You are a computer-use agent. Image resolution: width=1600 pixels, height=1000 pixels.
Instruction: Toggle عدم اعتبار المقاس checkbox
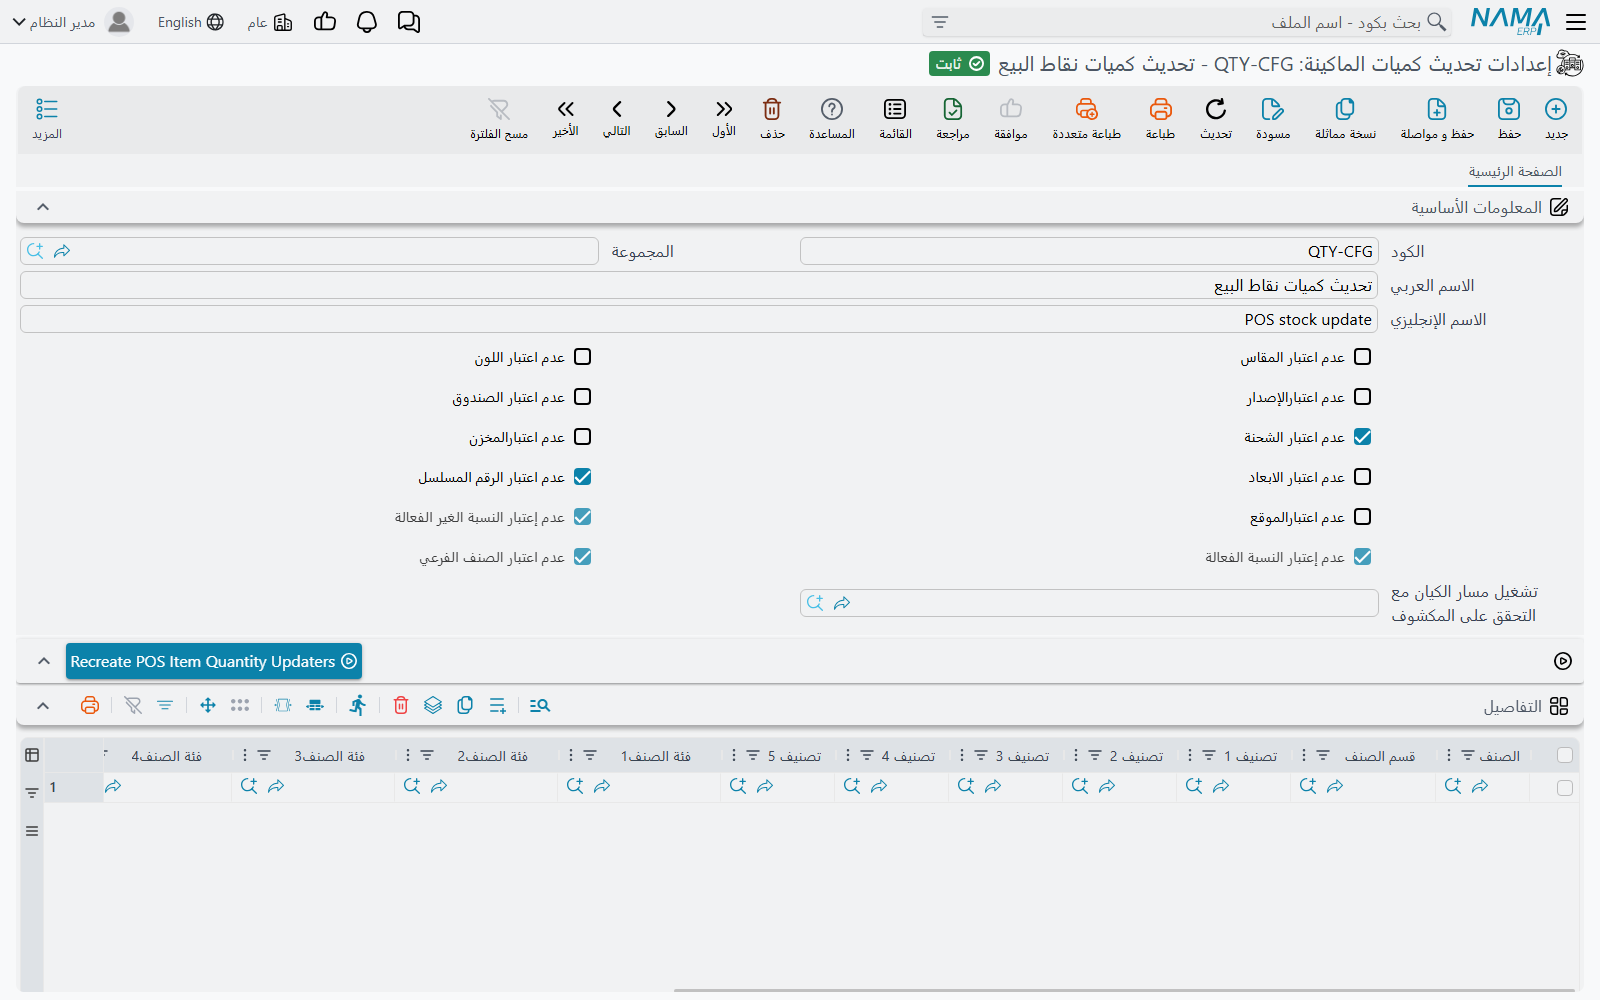(1362, 357)
